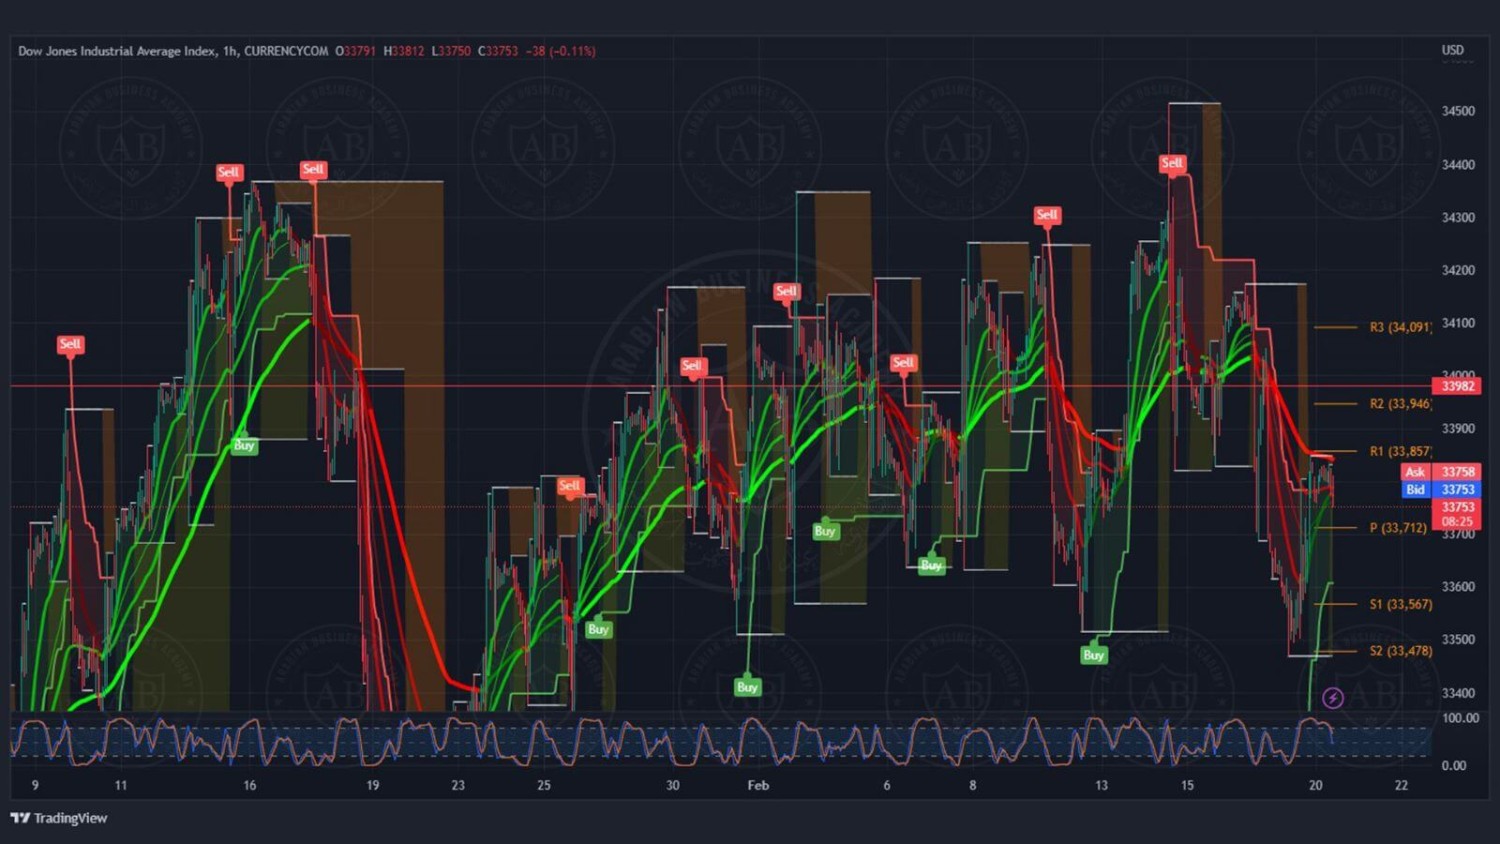Click date 30 on the time axis
The width and height of the screenshot is (1500, 844).
tap(673, 786)
